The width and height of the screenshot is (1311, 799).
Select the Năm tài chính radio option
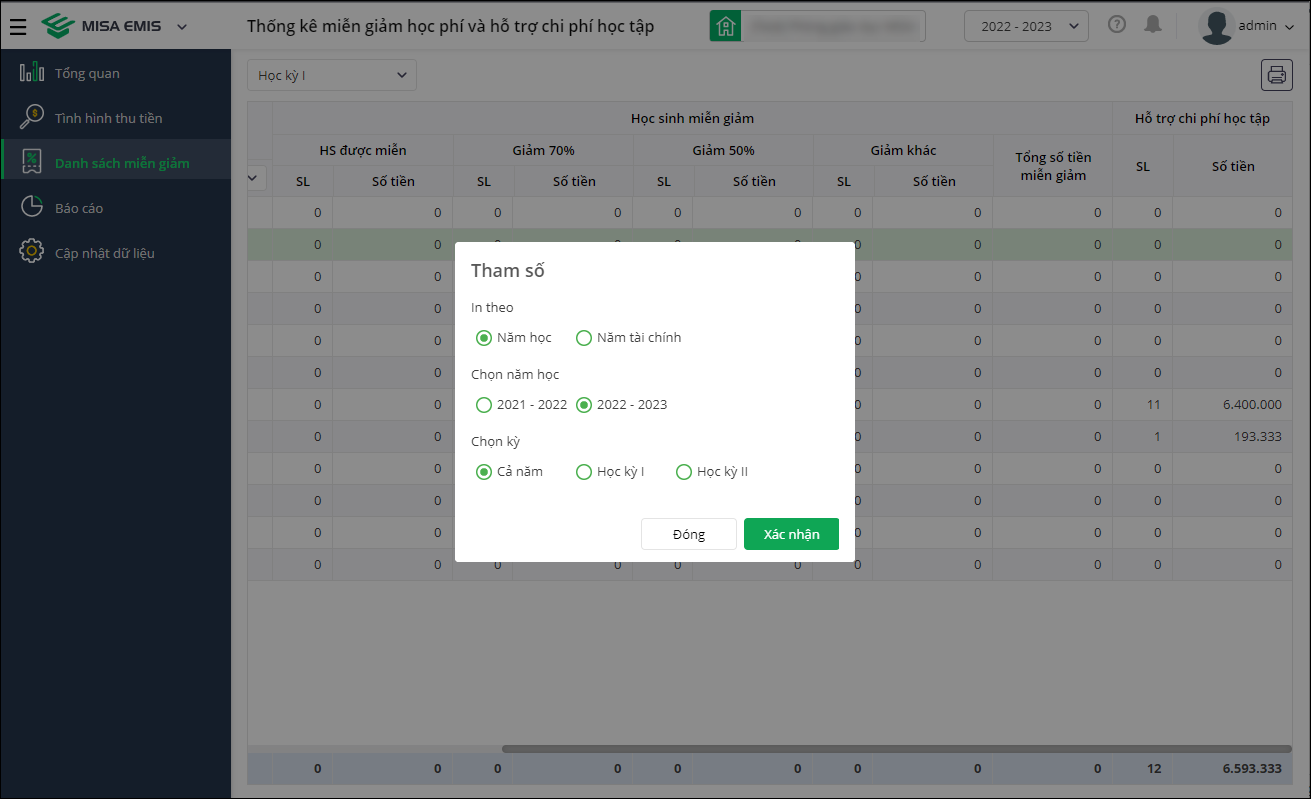pyautogui.click(x=584, y=338)
